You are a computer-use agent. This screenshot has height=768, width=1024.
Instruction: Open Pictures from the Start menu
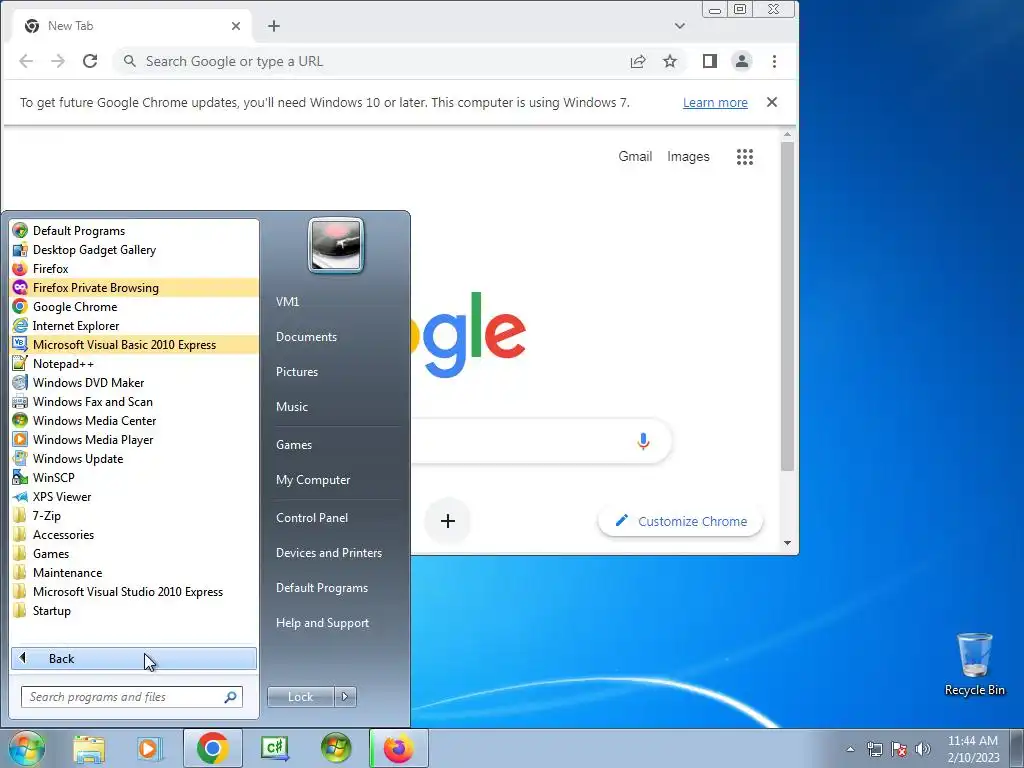click(297, 372)
